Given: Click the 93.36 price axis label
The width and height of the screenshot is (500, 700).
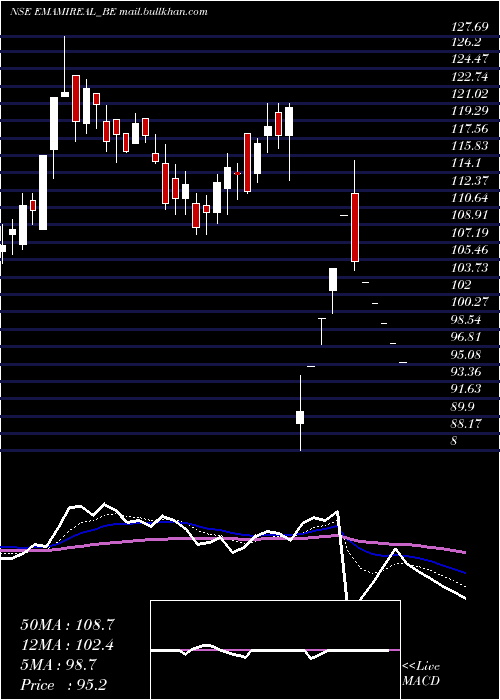Looking at the screenshot, I should point(468,372).
